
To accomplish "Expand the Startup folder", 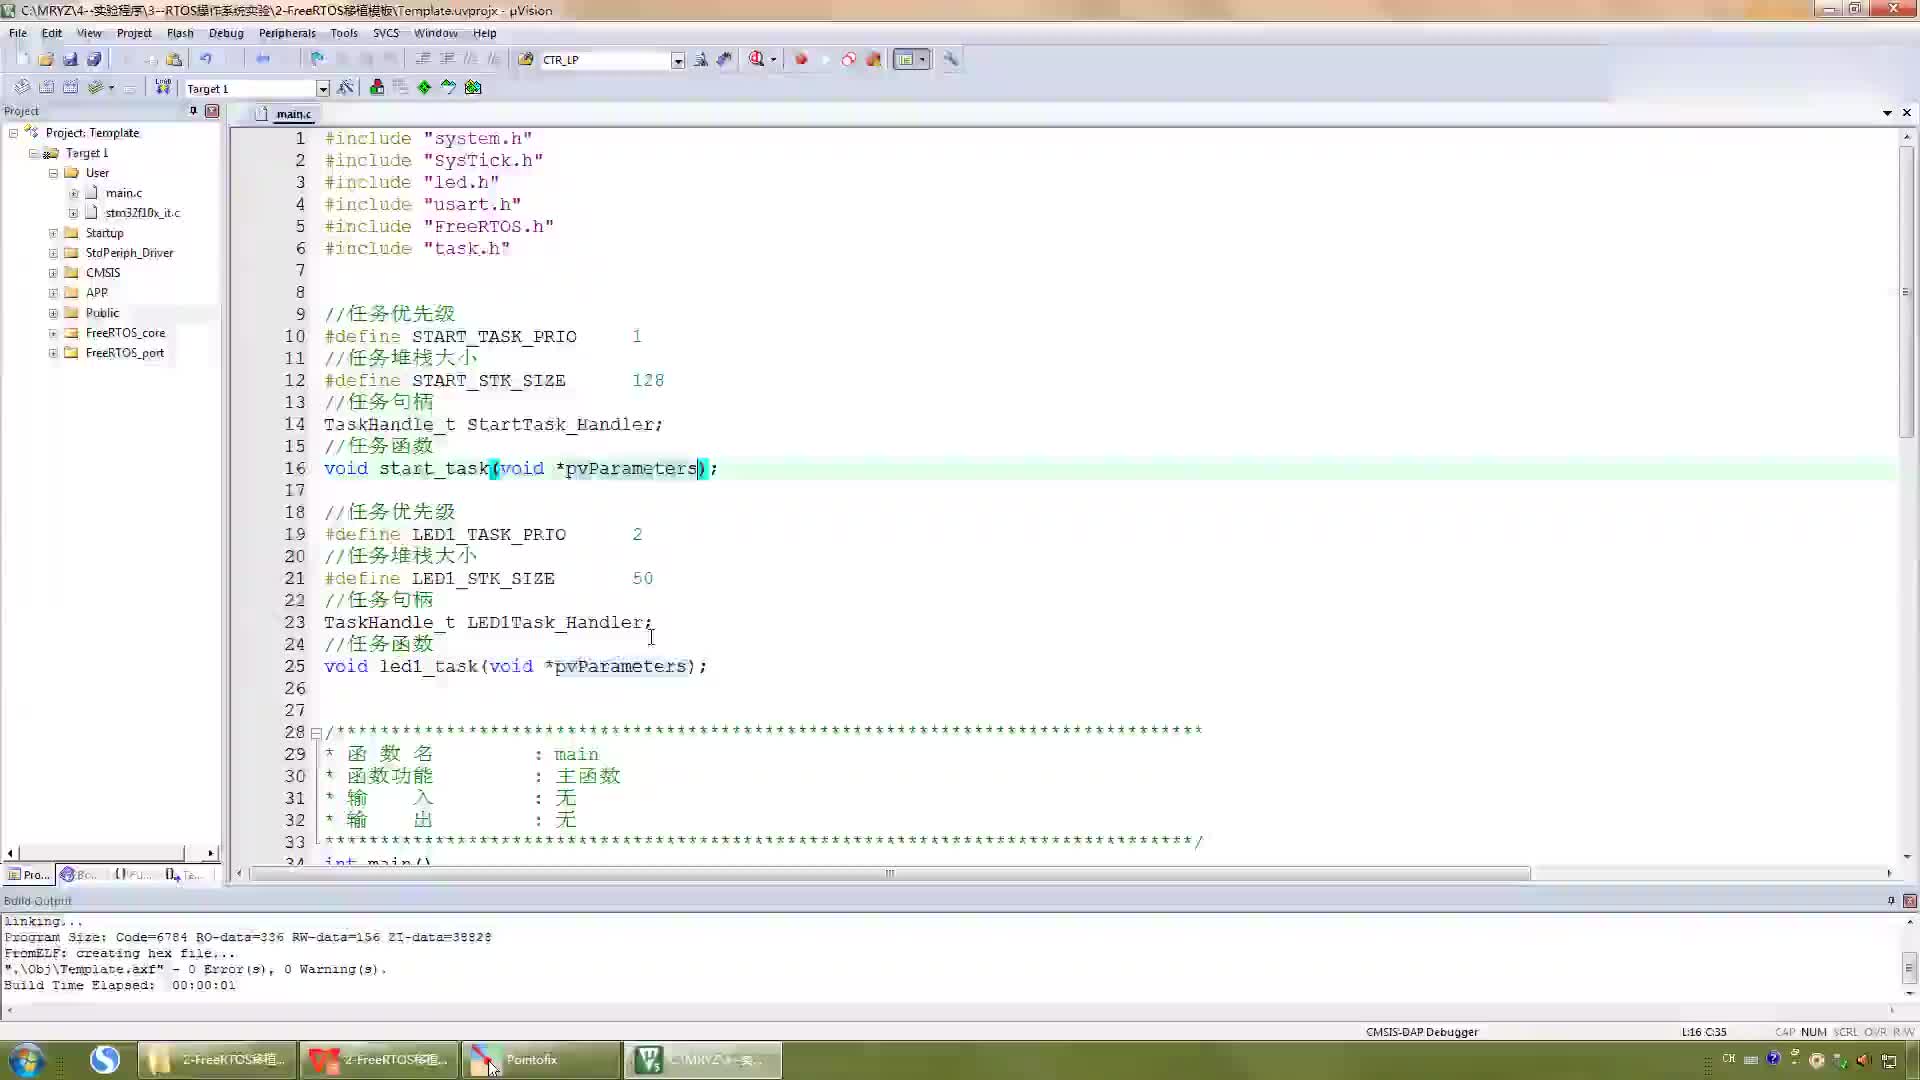I will pyautogui.click(x=53, y=233).
